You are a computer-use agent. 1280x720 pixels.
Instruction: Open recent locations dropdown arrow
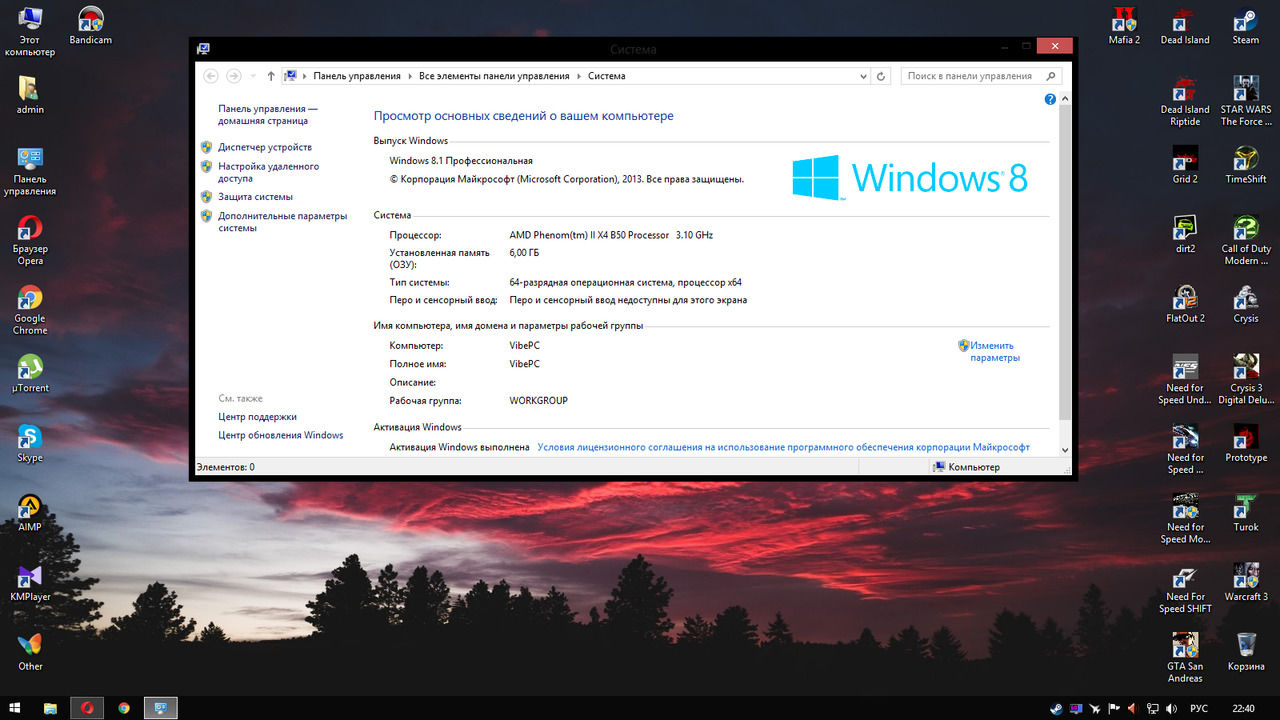click(253, 76)
